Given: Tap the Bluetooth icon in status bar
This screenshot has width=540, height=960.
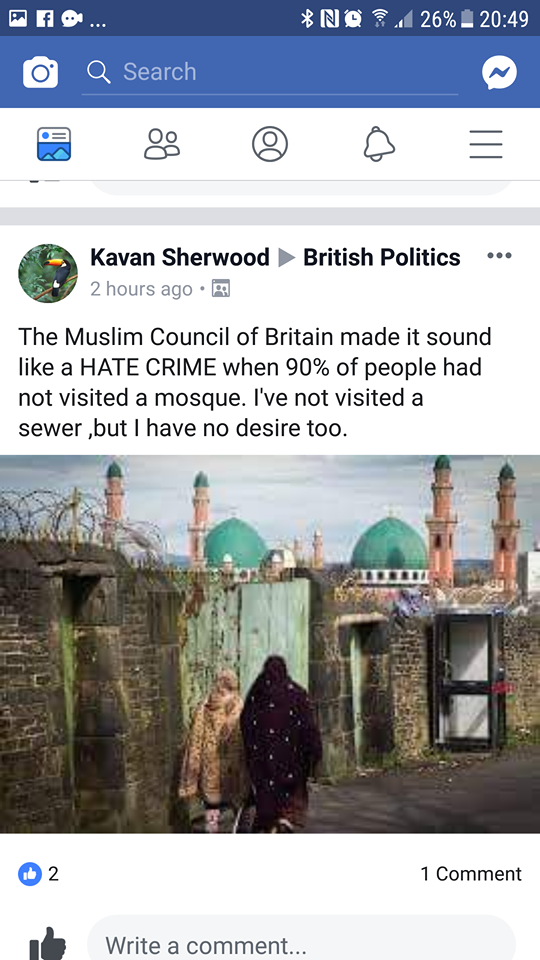Looking at the screenshot, I should tap(307, 18).
